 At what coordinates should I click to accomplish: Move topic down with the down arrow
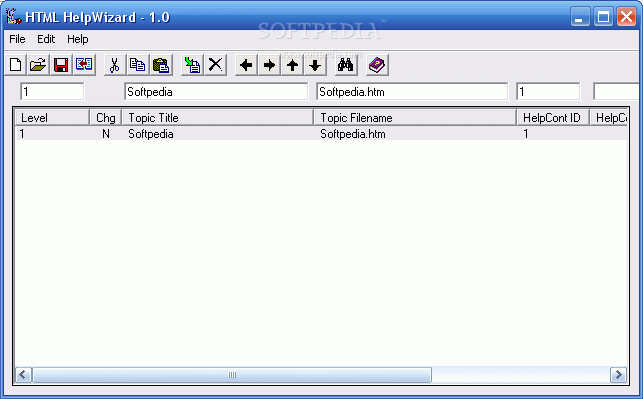pyautogui.click(x=315, y=65)
